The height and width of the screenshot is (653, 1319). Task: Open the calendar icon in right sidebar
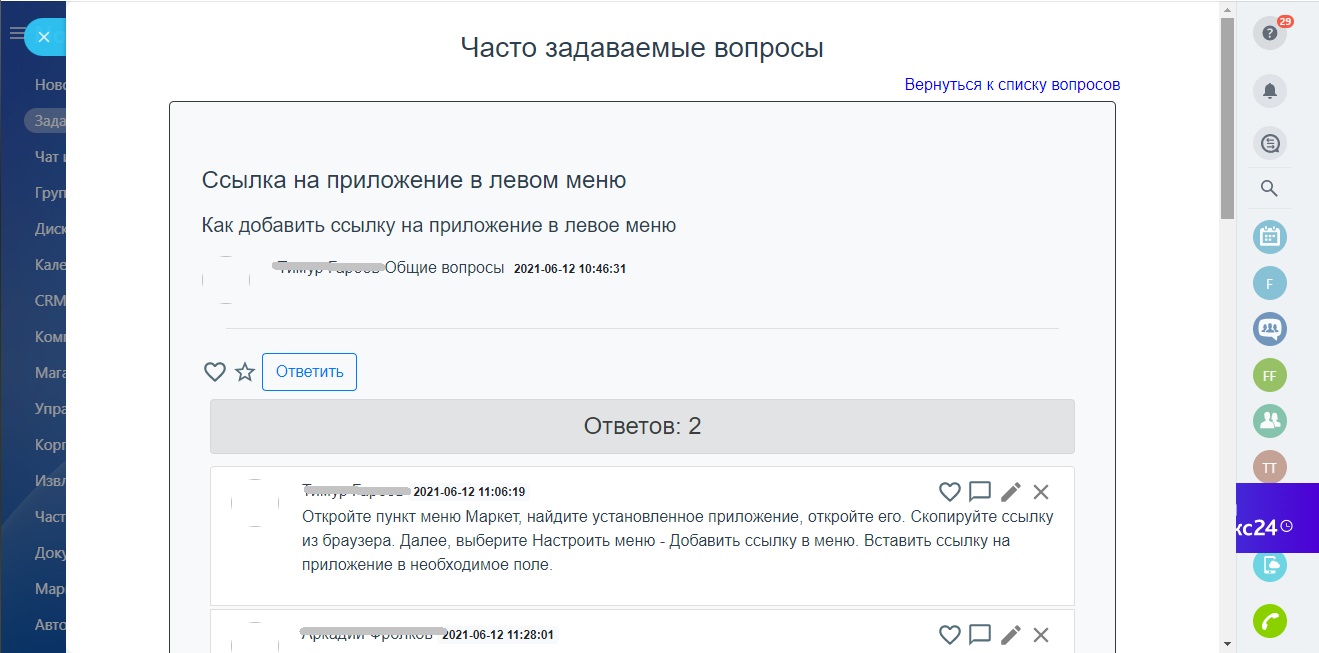pyautogui.click(x=1270, y=237)
